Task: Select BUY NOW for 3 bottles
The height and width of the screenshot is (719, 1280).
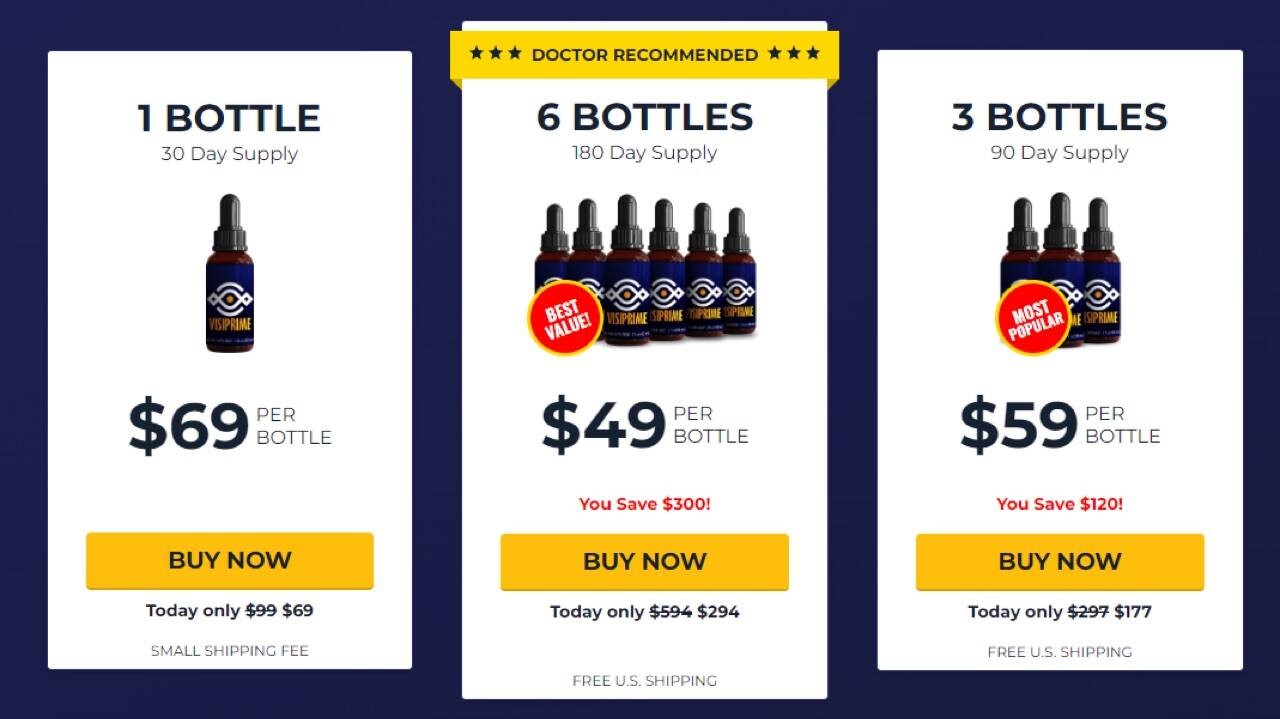Action: (x=1059, y=561)
